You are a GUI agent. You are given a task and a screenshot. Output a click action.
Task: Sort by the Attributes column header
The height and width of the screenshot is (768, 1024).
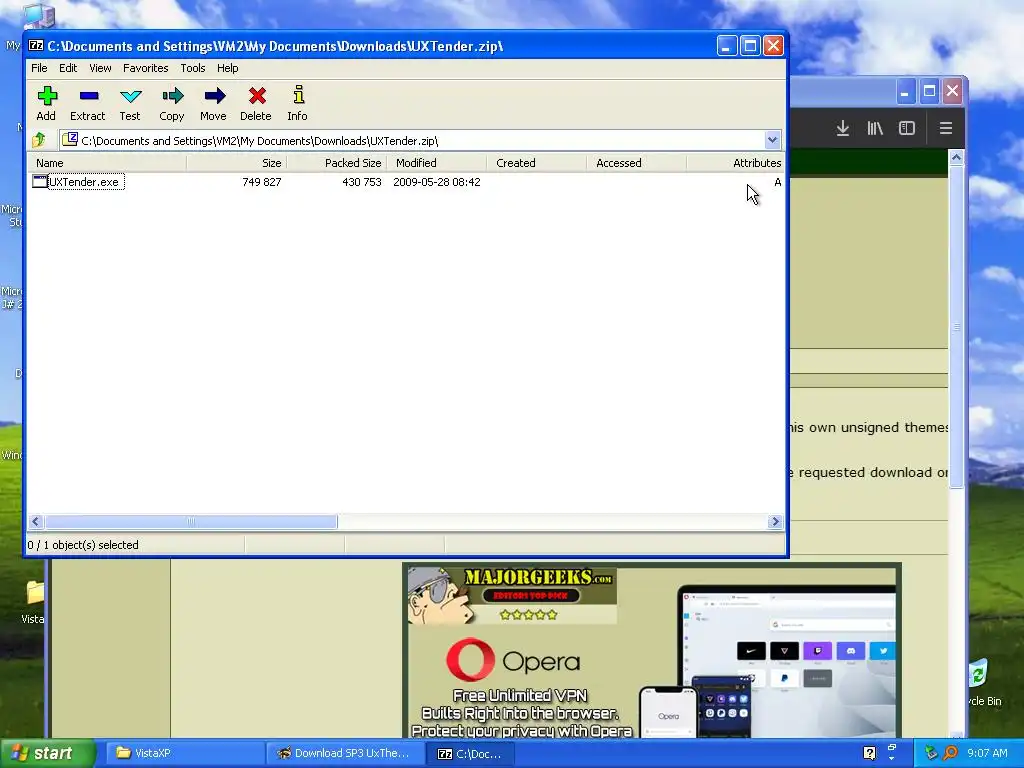point(736,163)
